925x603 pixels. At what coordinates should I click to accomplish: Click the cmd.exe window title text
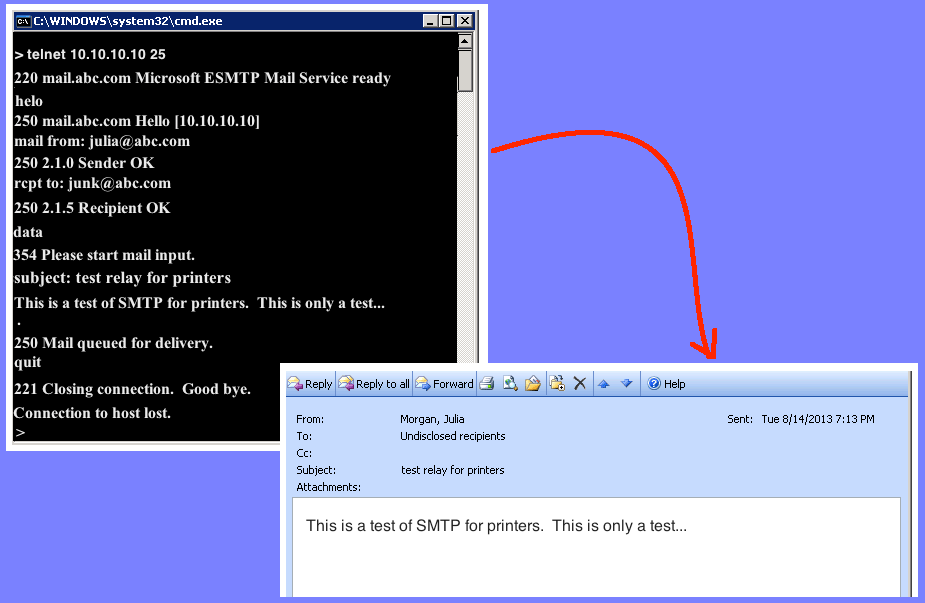coord(127,21)
